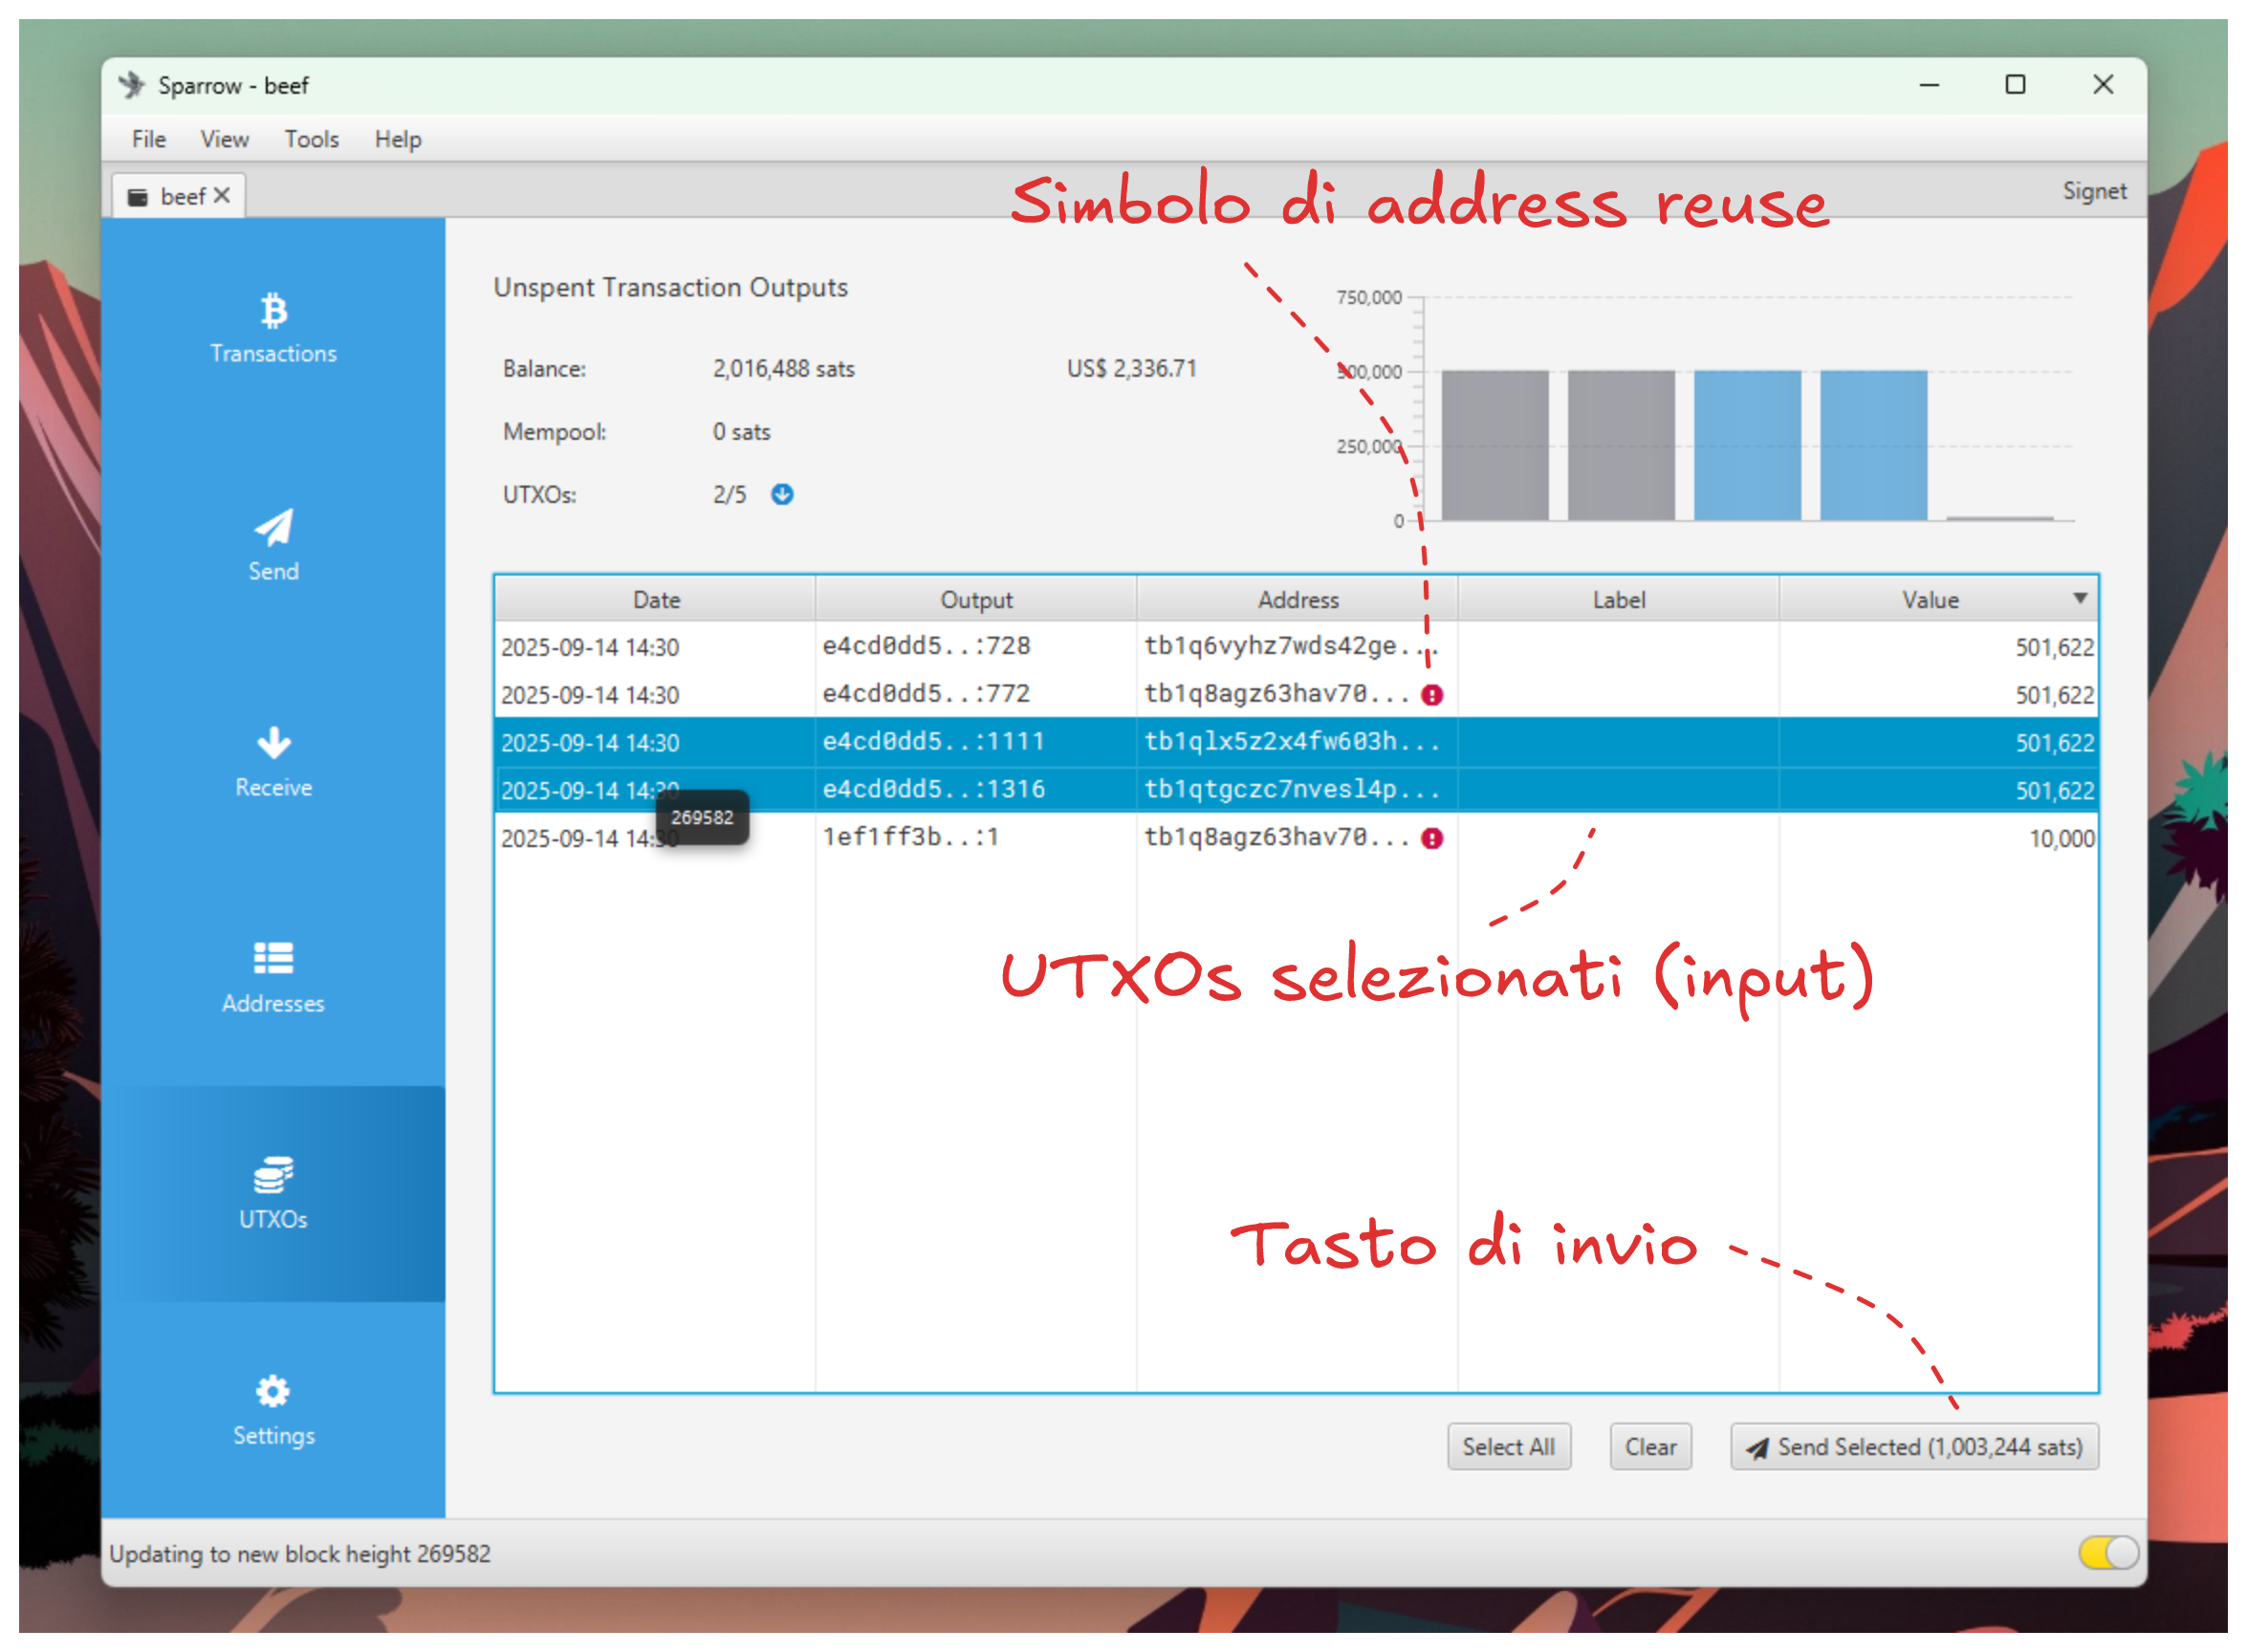Sort table by Date column header

point(656,600)
